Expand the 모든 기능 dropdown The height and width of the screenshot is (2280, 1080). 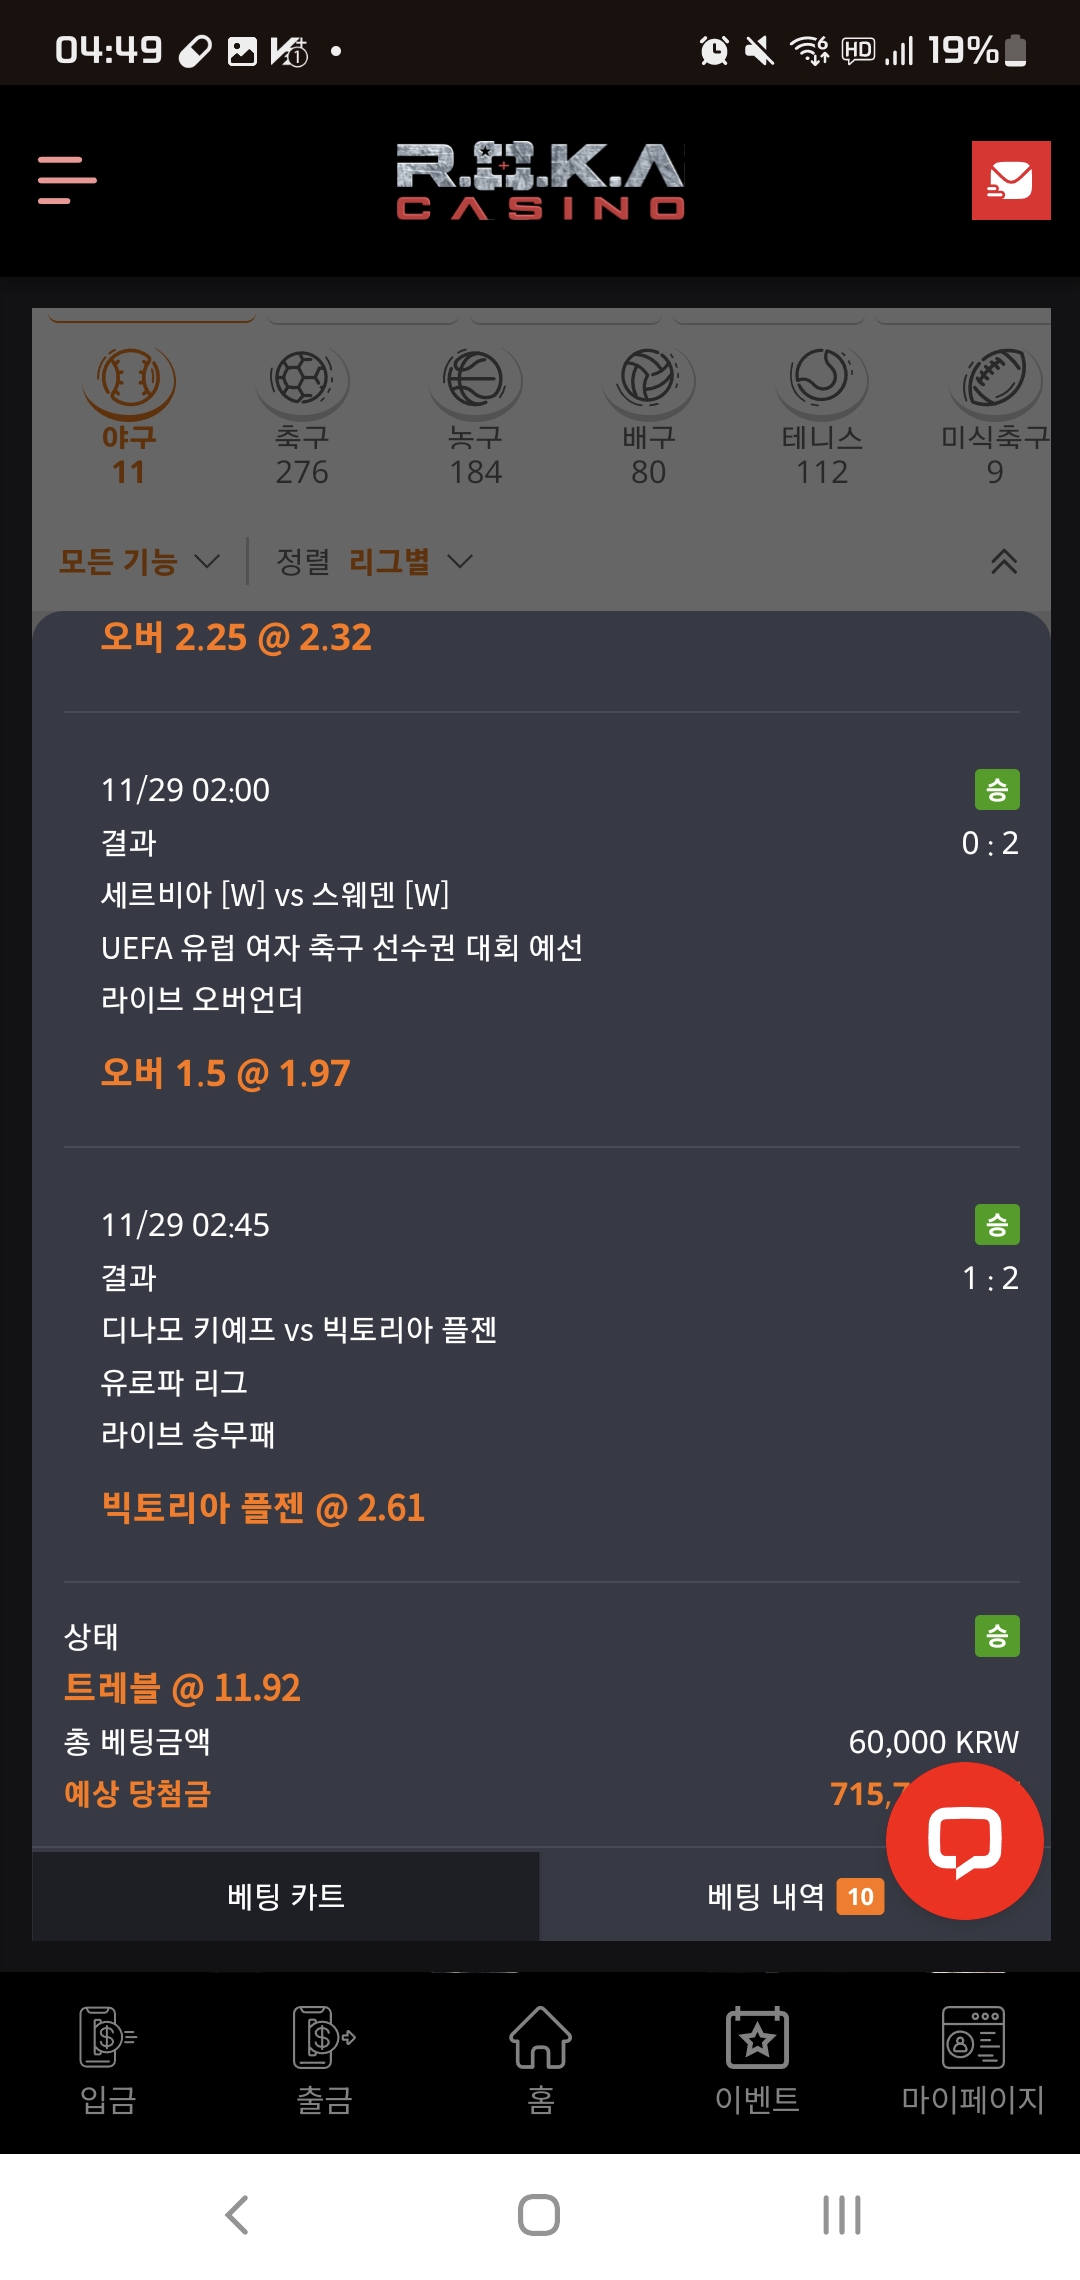pyautogui.click(x=139, y=562)
